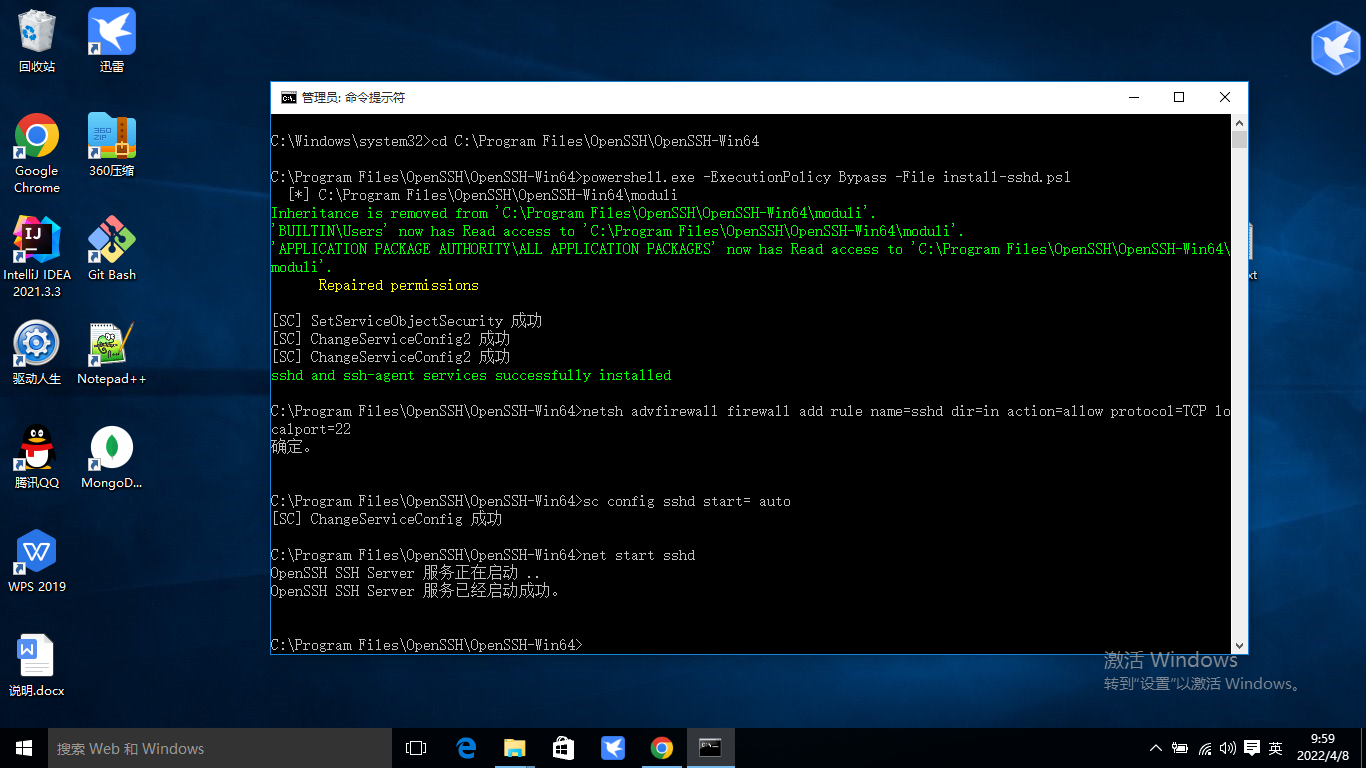1366x768 pixels.
Task: Click the powershell.exe -ExecutionPolicy Bypass command line
Action: (671, 177)
